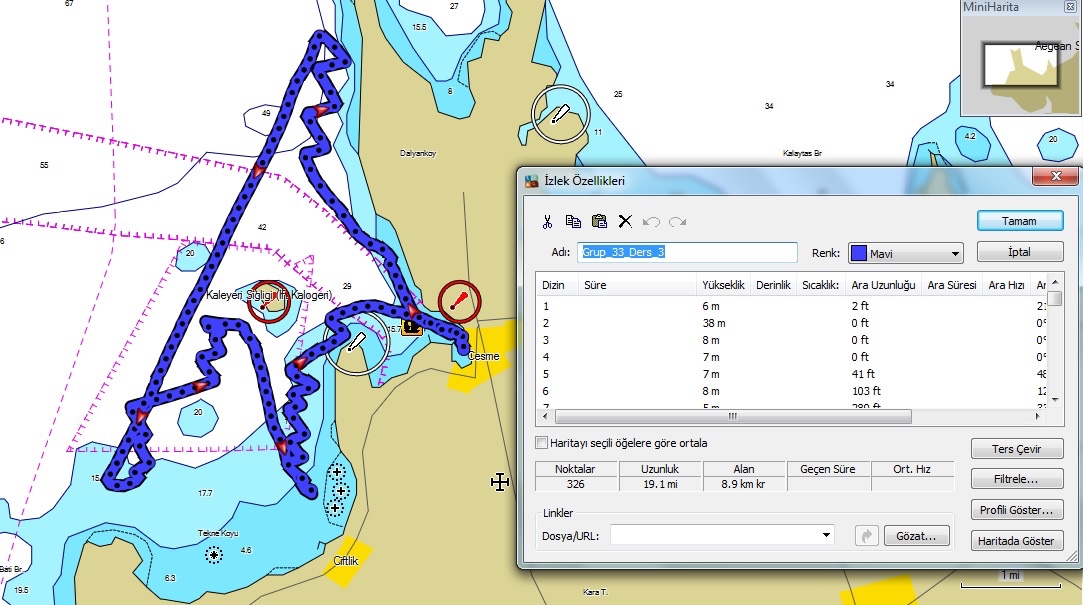Click the disabled link go-arrow button beside Dosya/URL
The width and height of the screenshot is (1083, 605).
(x=866, y=535)
